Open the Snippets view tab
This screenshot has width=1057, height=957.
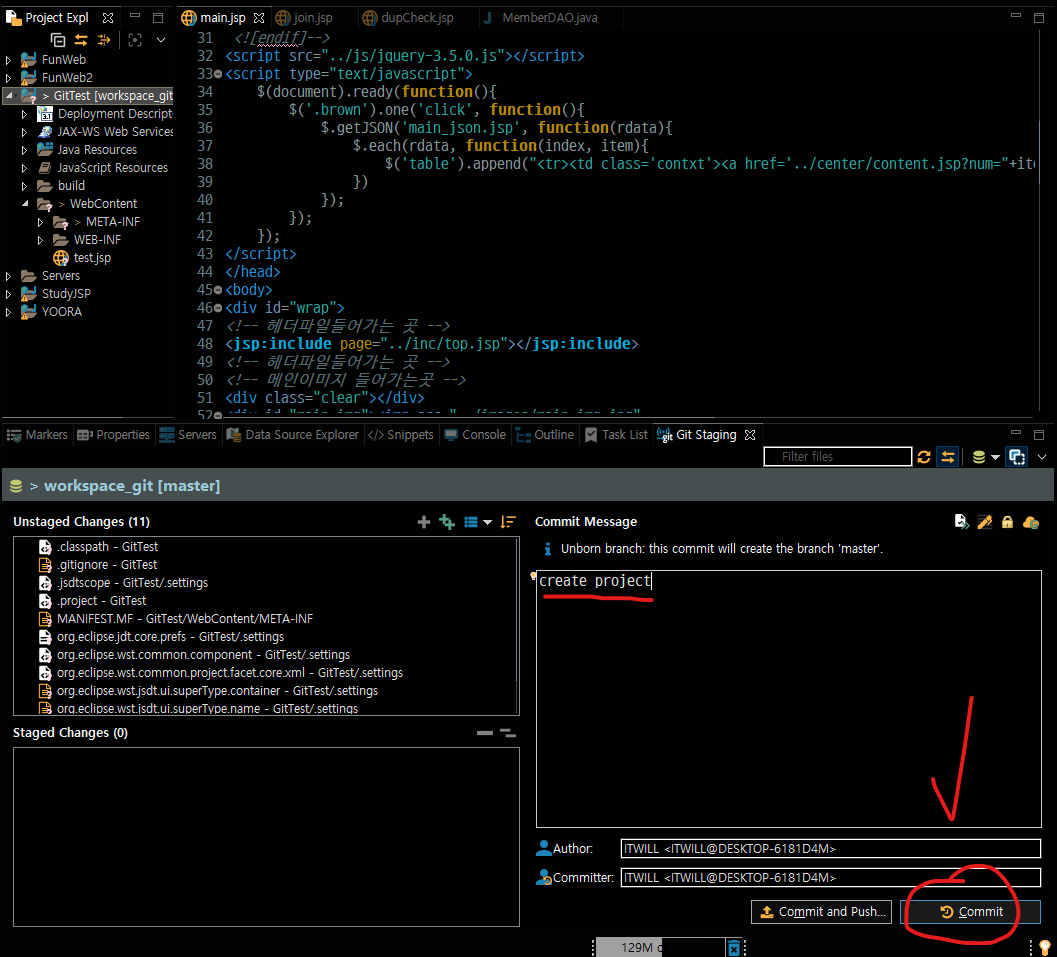pos(400,435)
